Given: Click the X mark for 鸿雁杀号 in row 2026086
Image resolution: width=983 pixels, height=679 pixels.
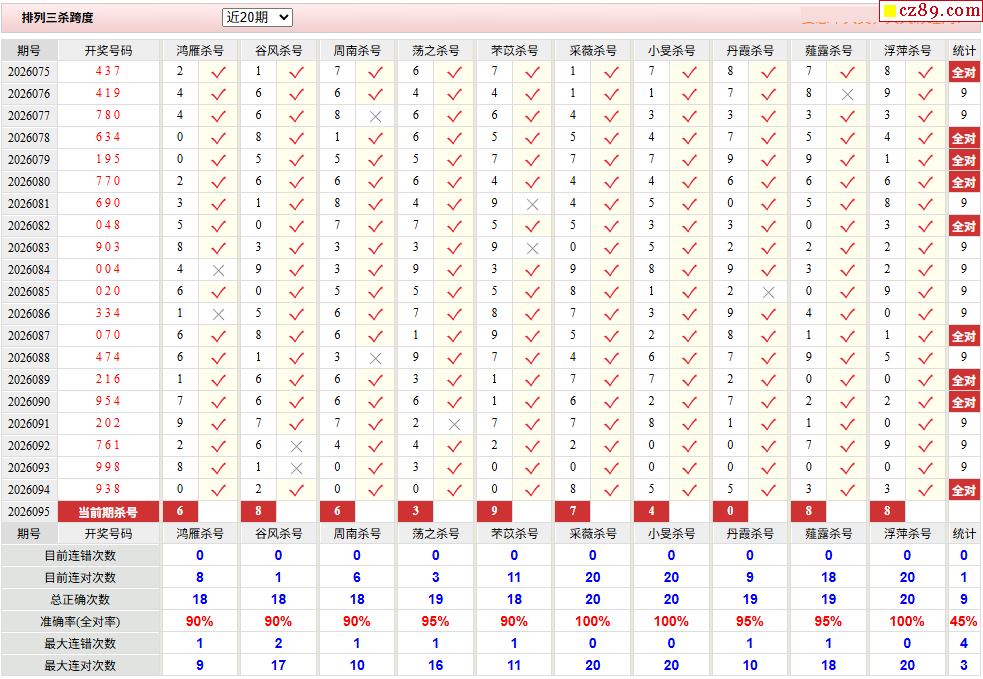Looking at the screenshot, I should tap(218, 315).
